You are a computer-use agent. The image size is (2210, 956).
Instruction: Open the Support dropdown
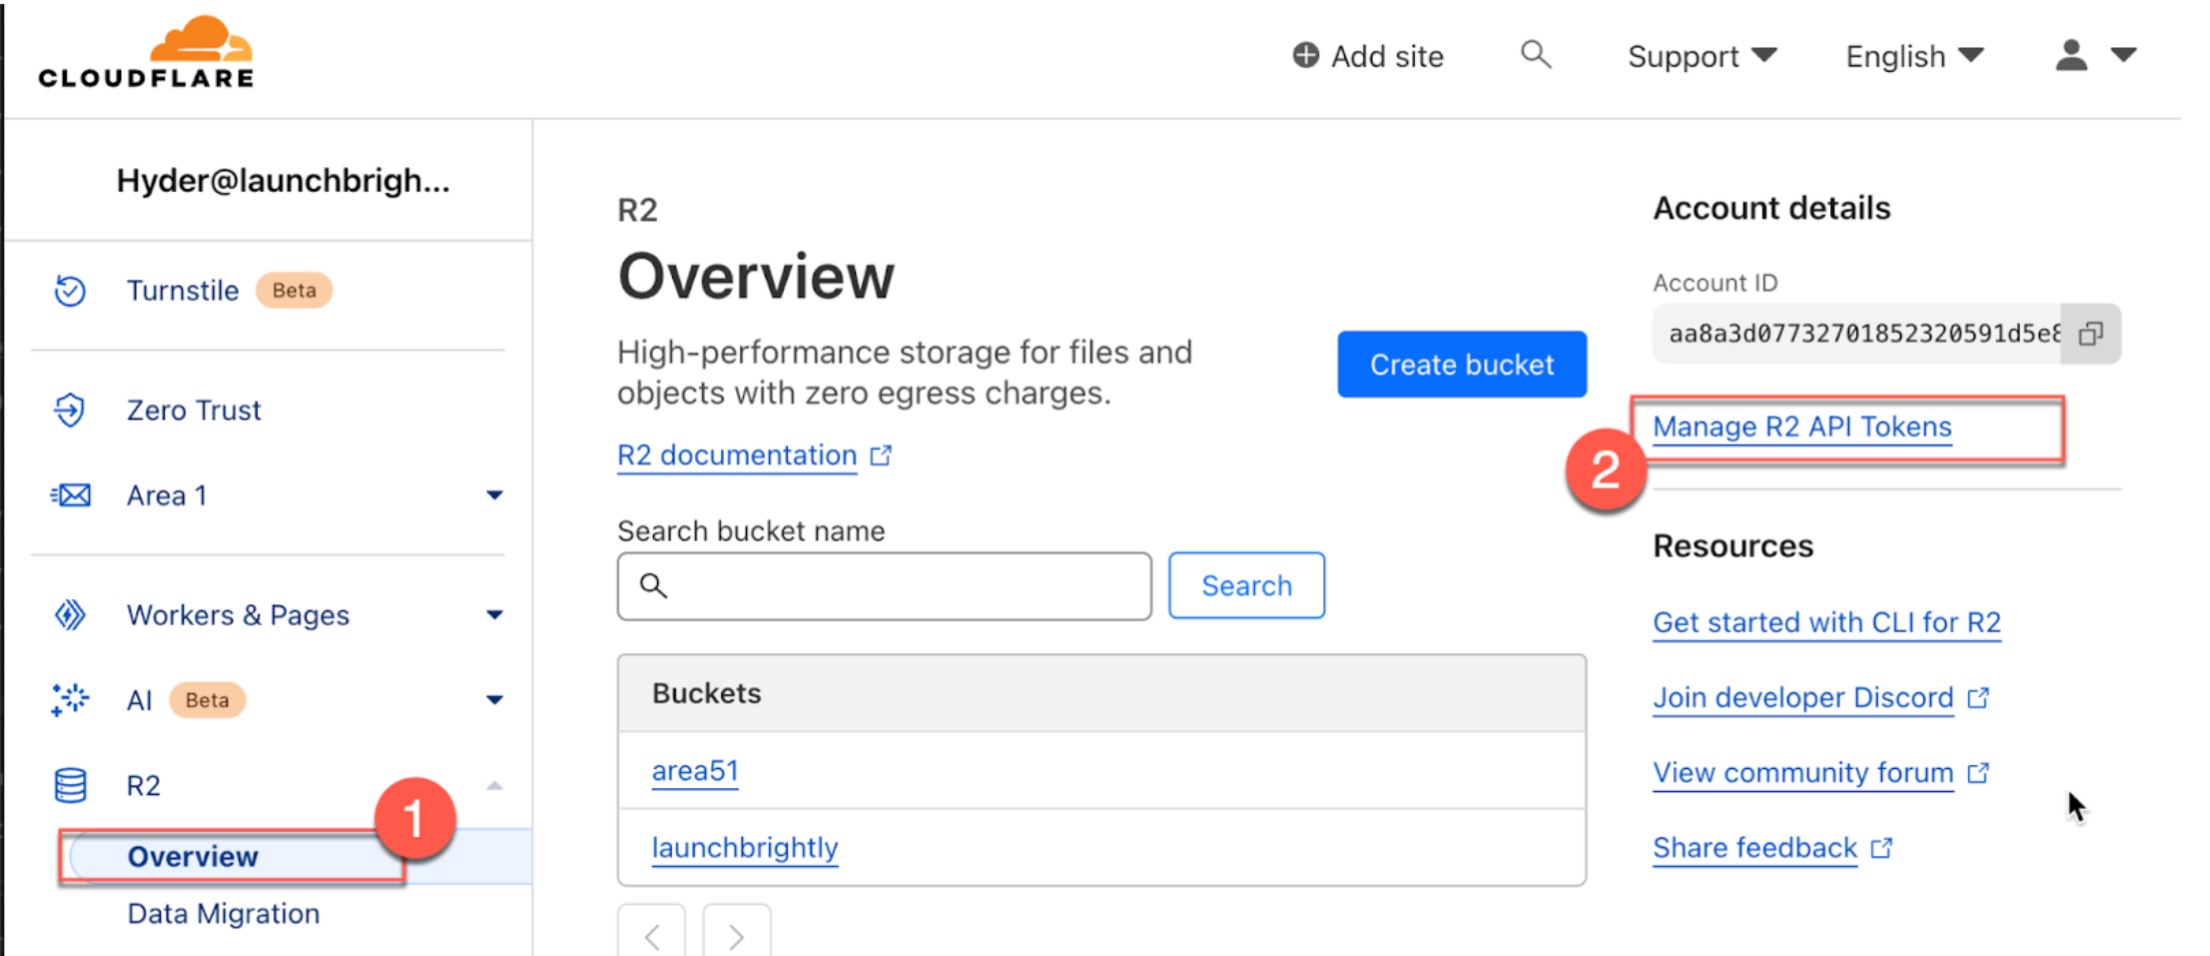tap(1702, 56)
